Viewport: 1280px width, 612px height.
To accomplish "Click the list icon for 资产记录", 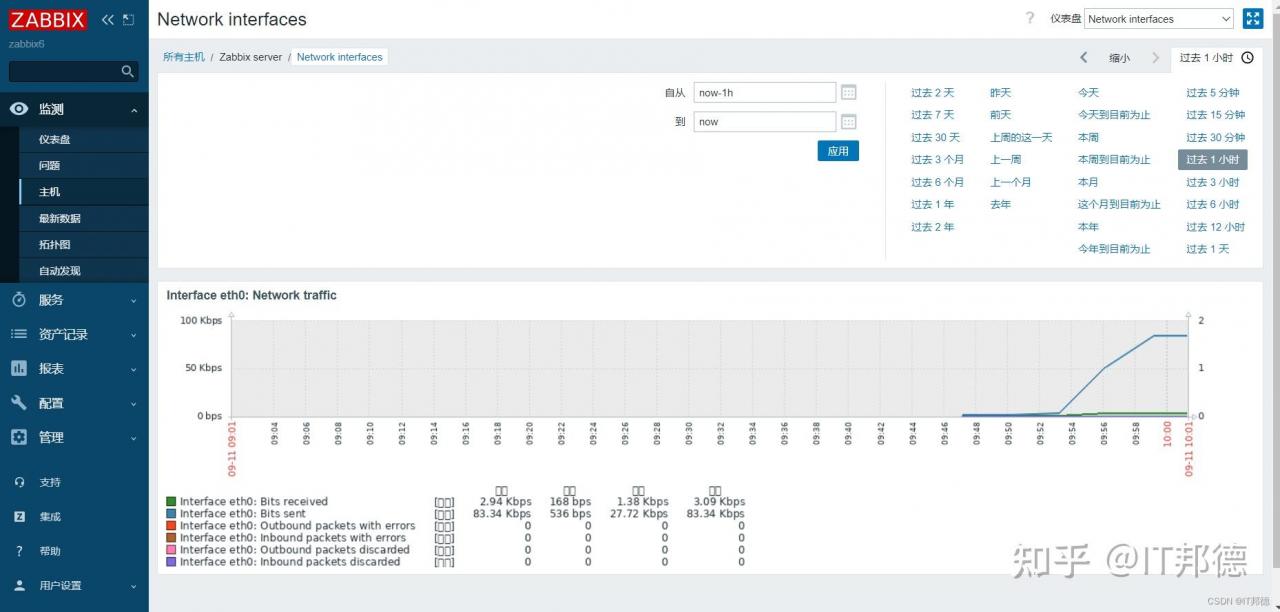I will 19,334.
